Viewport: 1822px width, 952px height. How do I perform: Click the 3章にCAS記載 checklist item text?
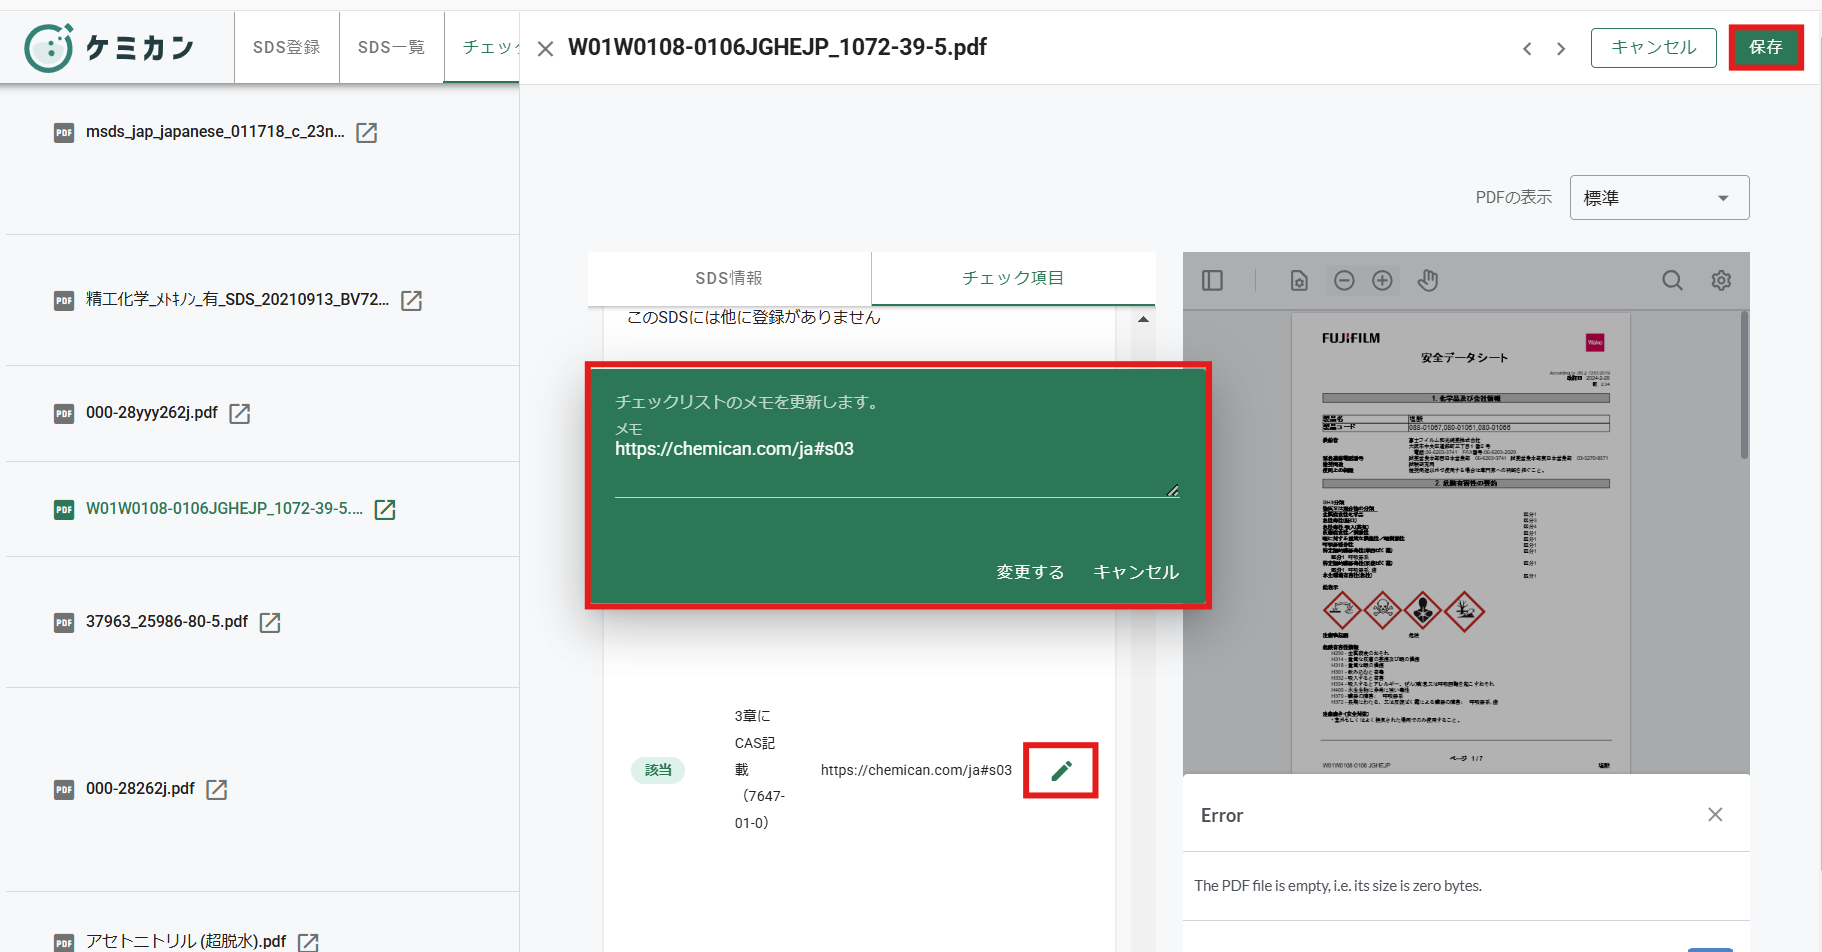(760, 769)
